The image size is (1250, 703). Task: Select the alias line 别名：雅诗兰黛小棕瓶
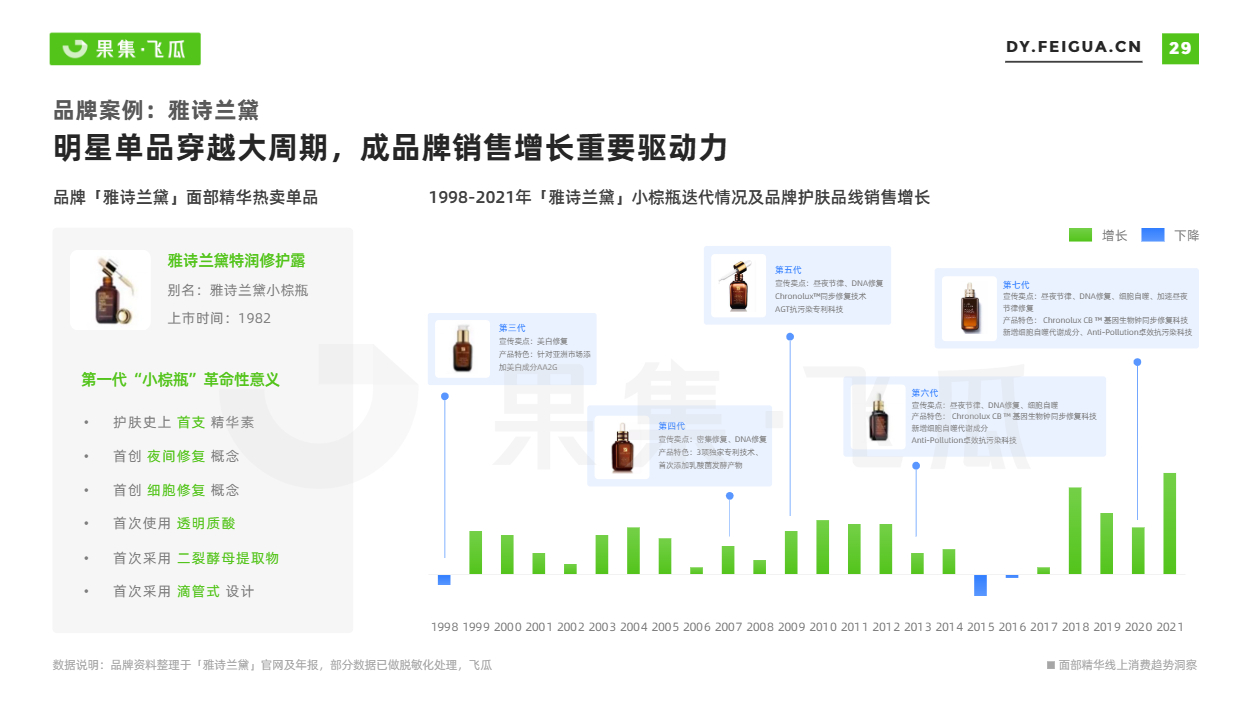tap(237, 290)
